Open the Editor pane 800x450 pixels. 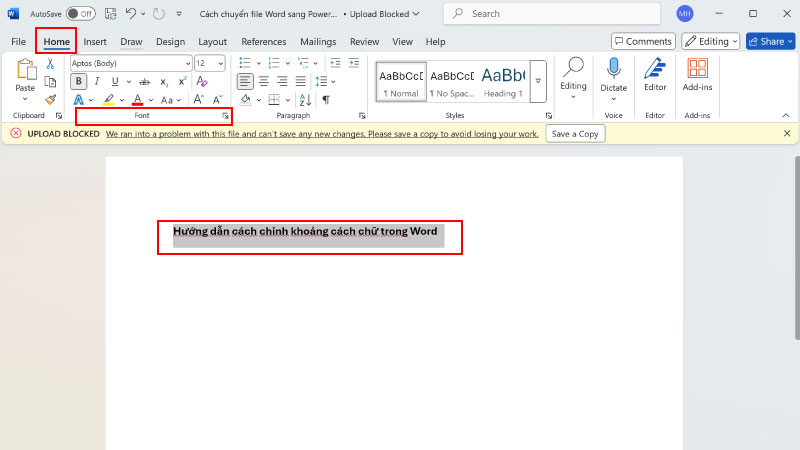click(655, 75)
